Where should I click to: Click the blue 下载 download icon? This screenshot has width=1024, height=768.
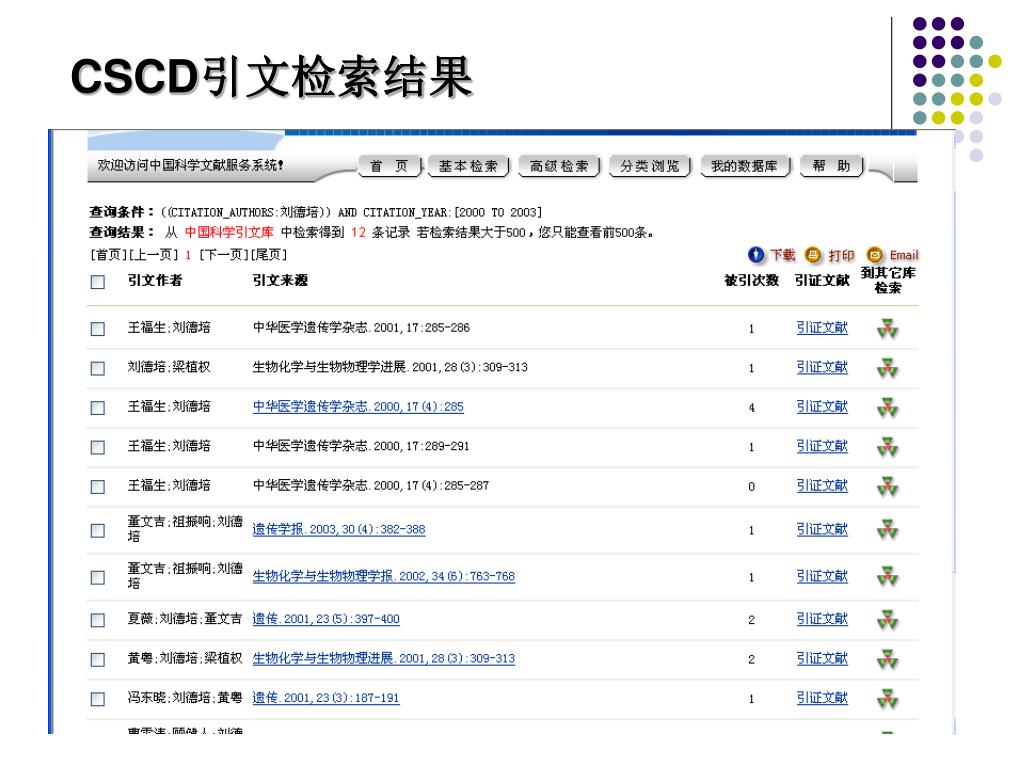pyautogui.click(x=756, y=255)
